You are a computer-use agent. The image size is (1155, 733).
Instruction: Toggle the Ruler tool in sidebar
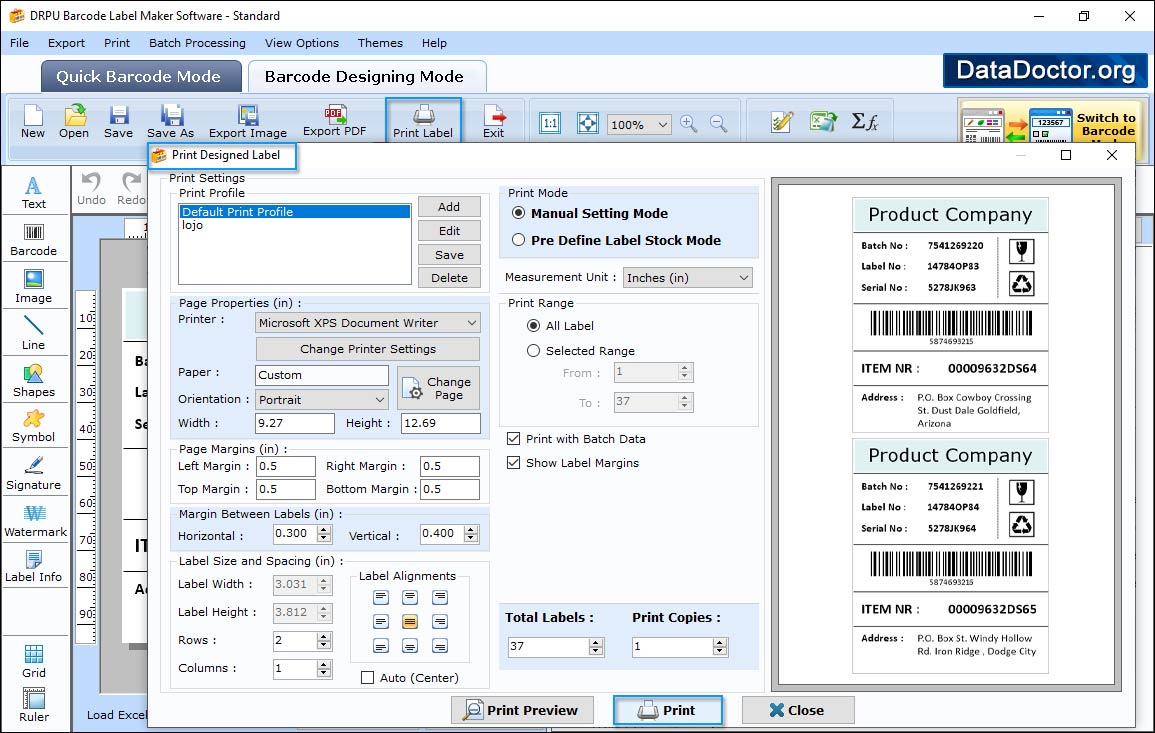click(x=34, y=705)
